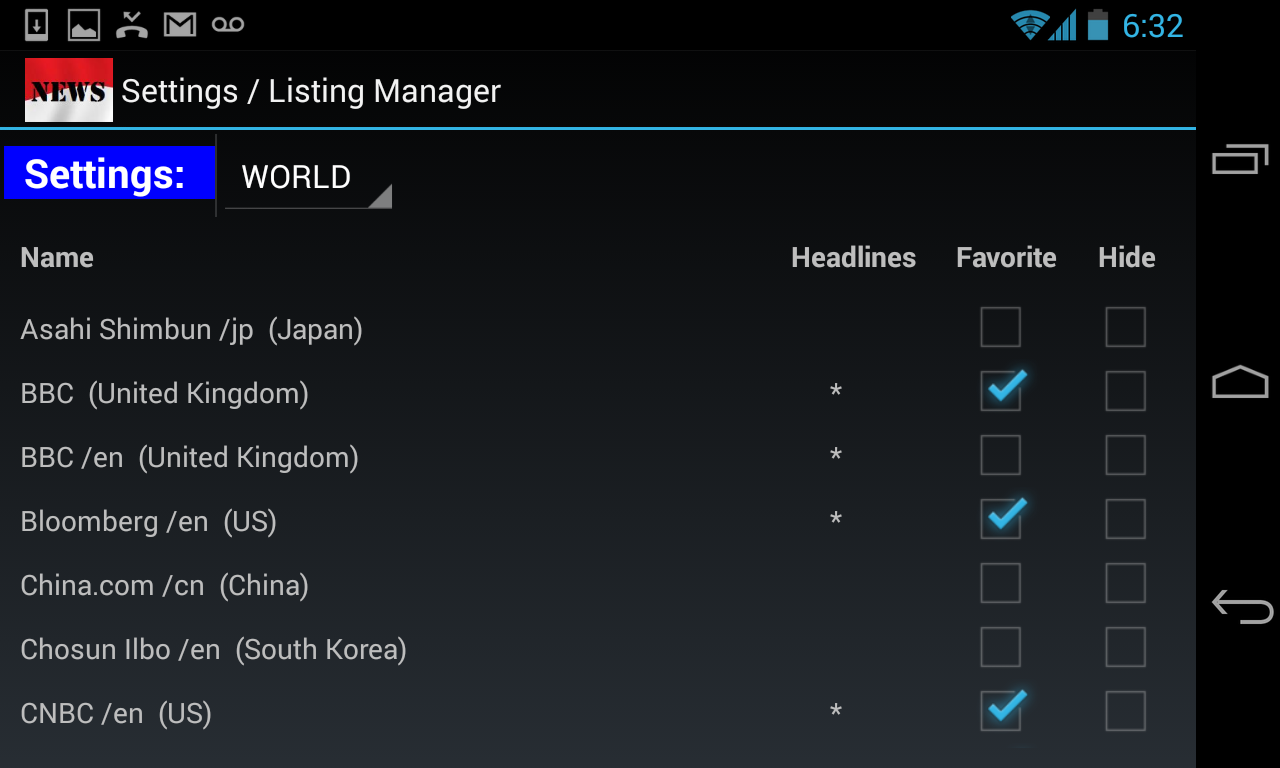
Task: Mark Chosun Ilbo /en as favorite
Action: click(1001, 647)
